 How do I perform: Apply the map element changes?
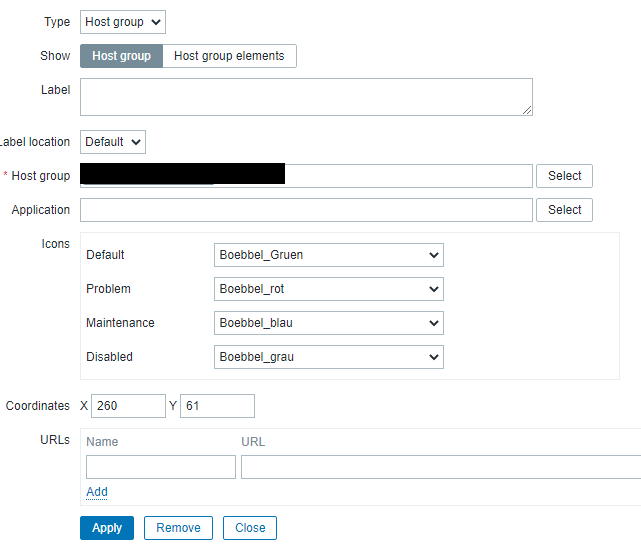pos(107,528)
